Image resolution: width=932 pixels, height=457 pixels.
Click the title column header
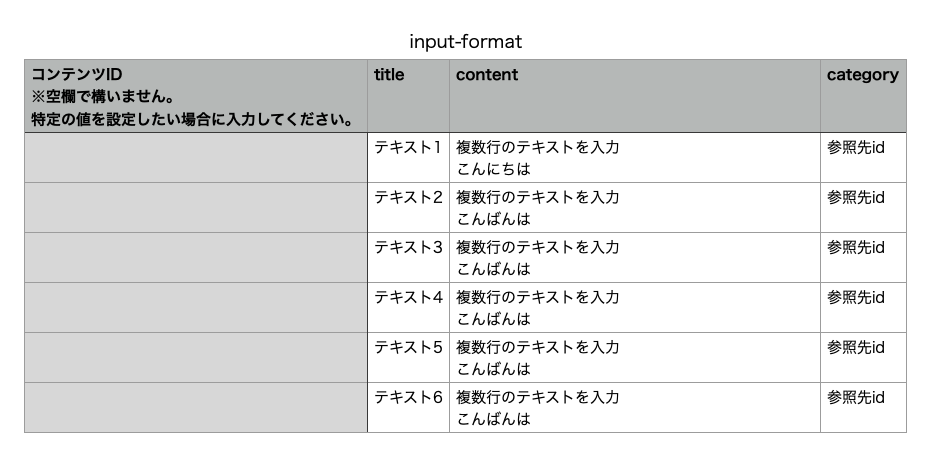click(408, 96)
